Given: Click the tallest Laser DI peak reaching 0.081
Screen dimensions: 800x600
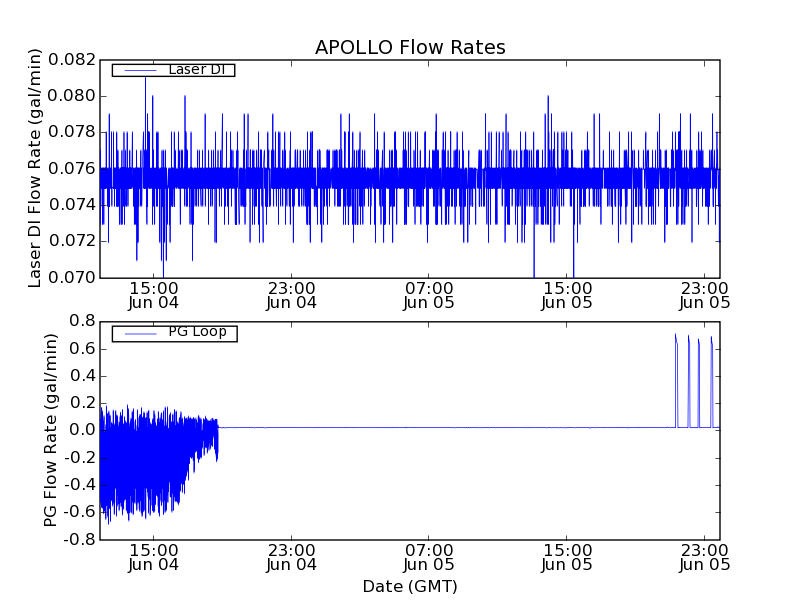Looking at the screenshot, I should (x=145, y=79).
